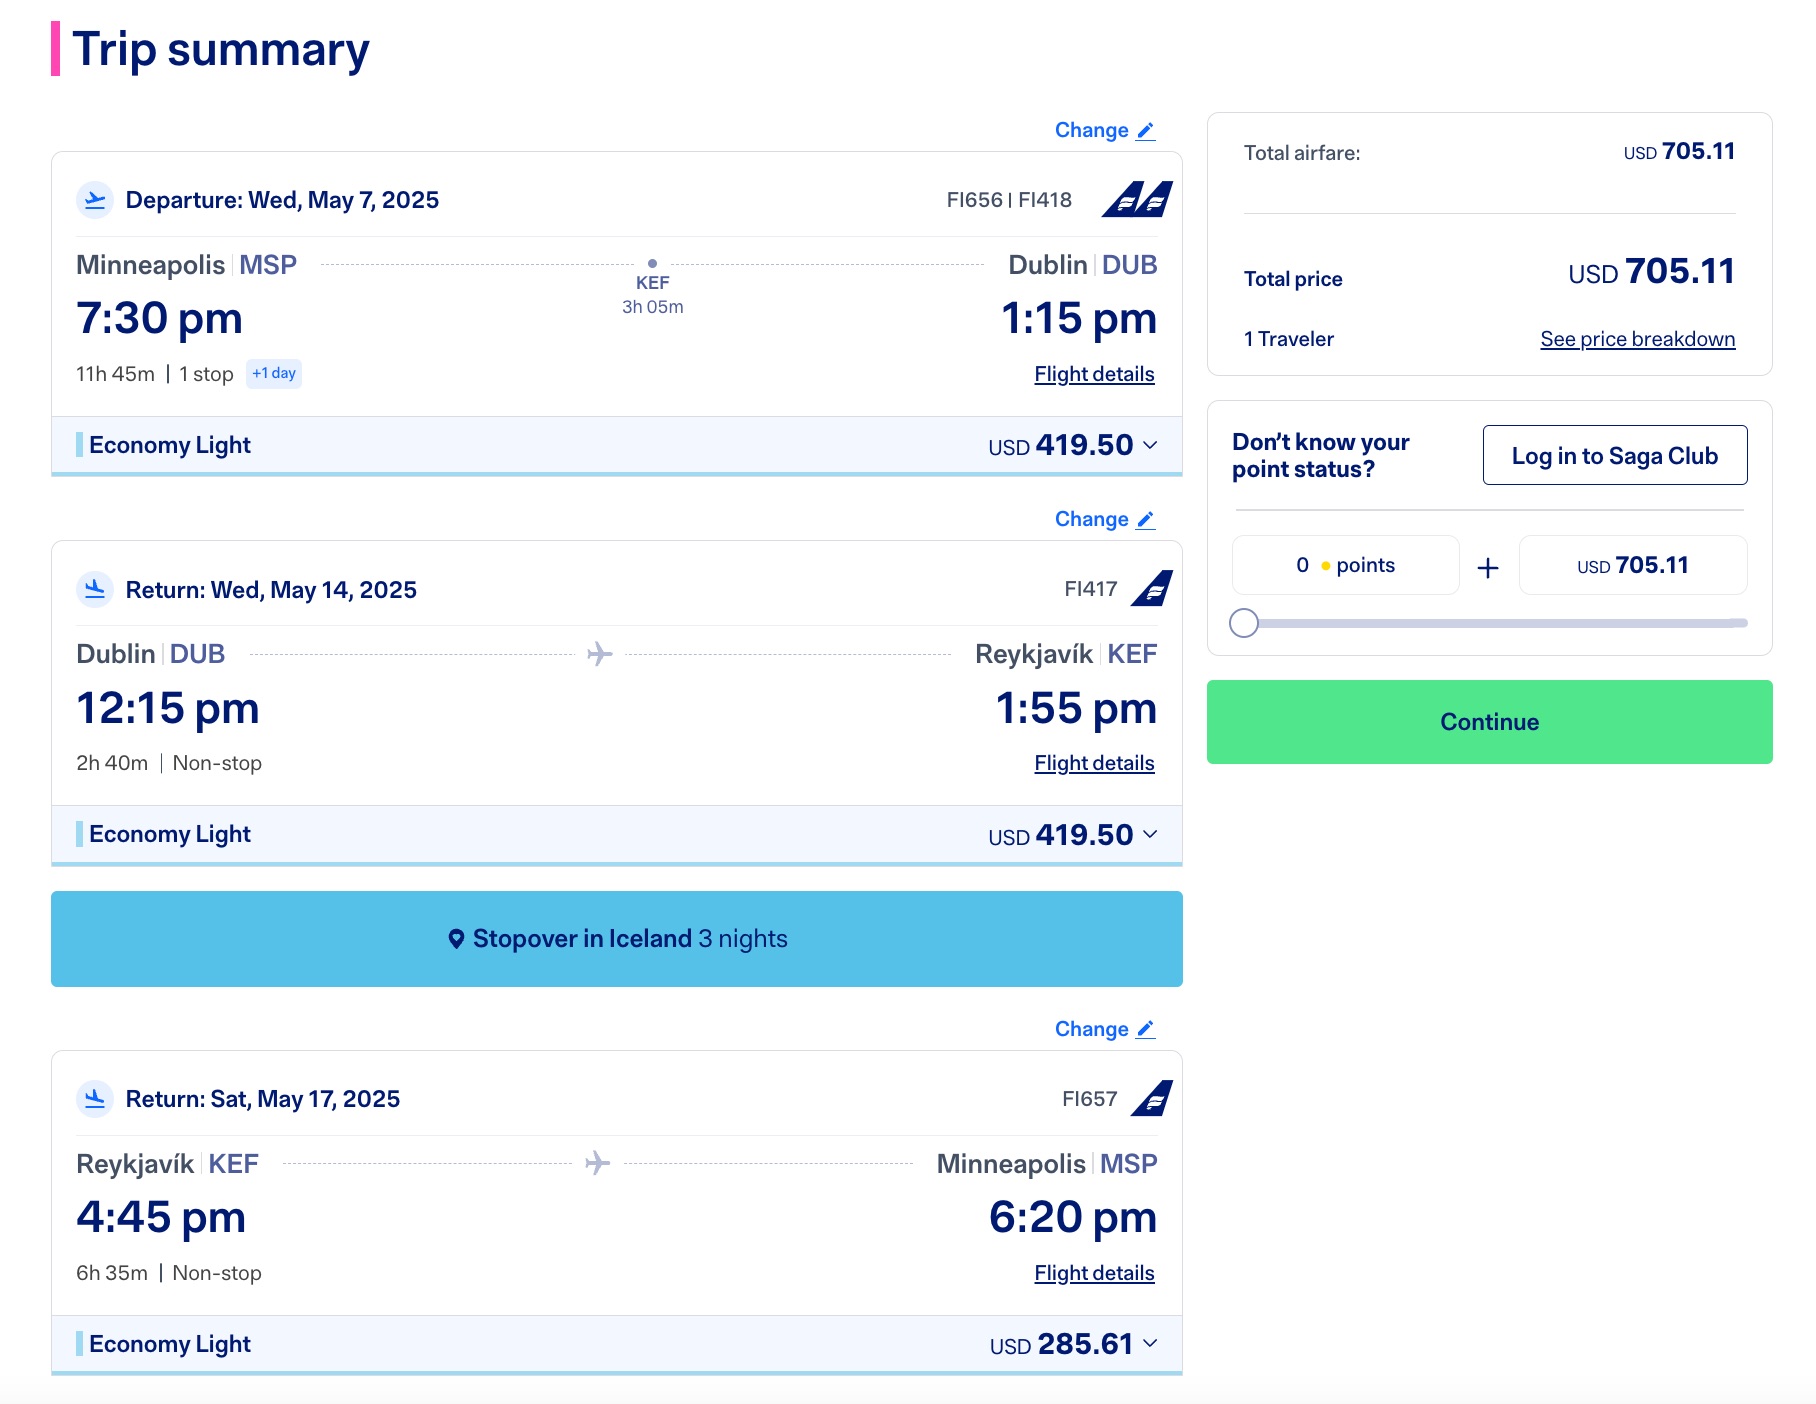Click the Icelandair logo beside FI417
1816x1404 pixels.
click(x=1152, y=589)
